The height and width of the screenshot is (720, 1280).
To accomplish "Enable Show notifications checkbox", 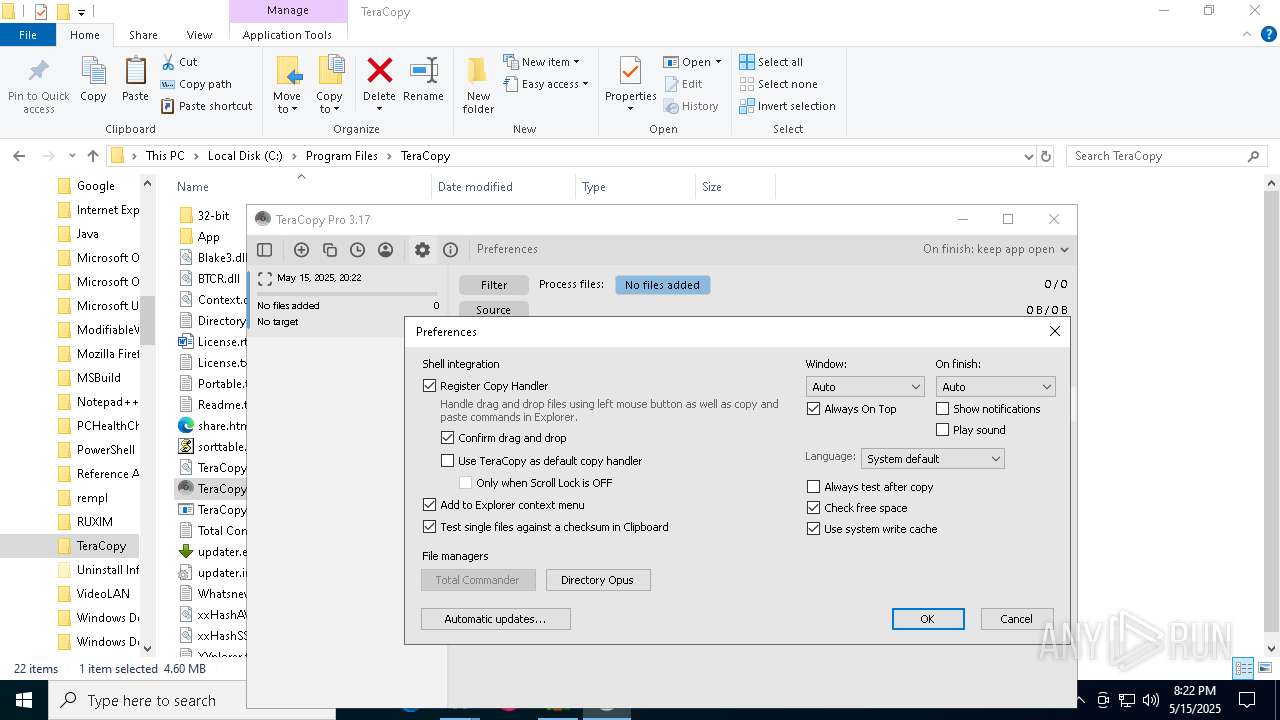I will (x=943, y=409).
